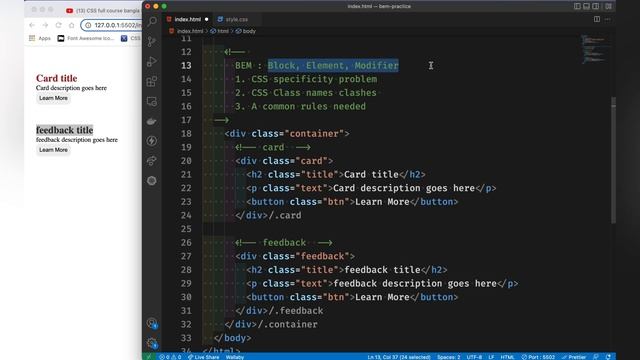Screen dimensions: 640x360
Task: Open editor More Actions ellipsis menu
Action: click(608, 19)
